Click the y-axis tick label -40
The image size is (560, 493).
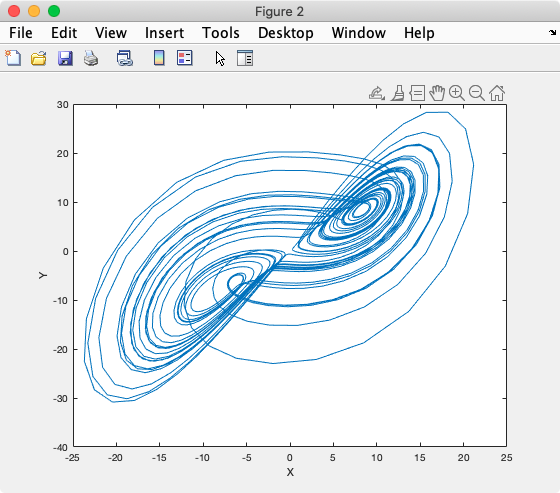click(x=60, y=447)
